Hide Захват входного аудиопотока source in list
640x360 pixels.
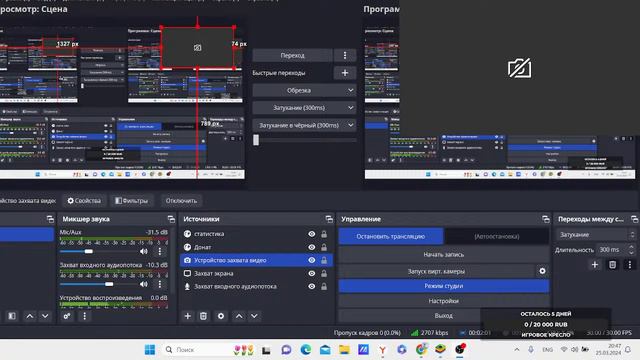(x=311, y=287)
